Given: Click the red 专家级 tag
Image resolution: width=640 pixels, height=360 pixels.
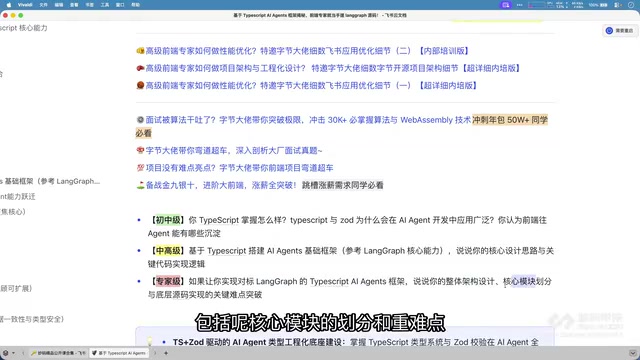Looking at the screenshot, I should point(168,281).
